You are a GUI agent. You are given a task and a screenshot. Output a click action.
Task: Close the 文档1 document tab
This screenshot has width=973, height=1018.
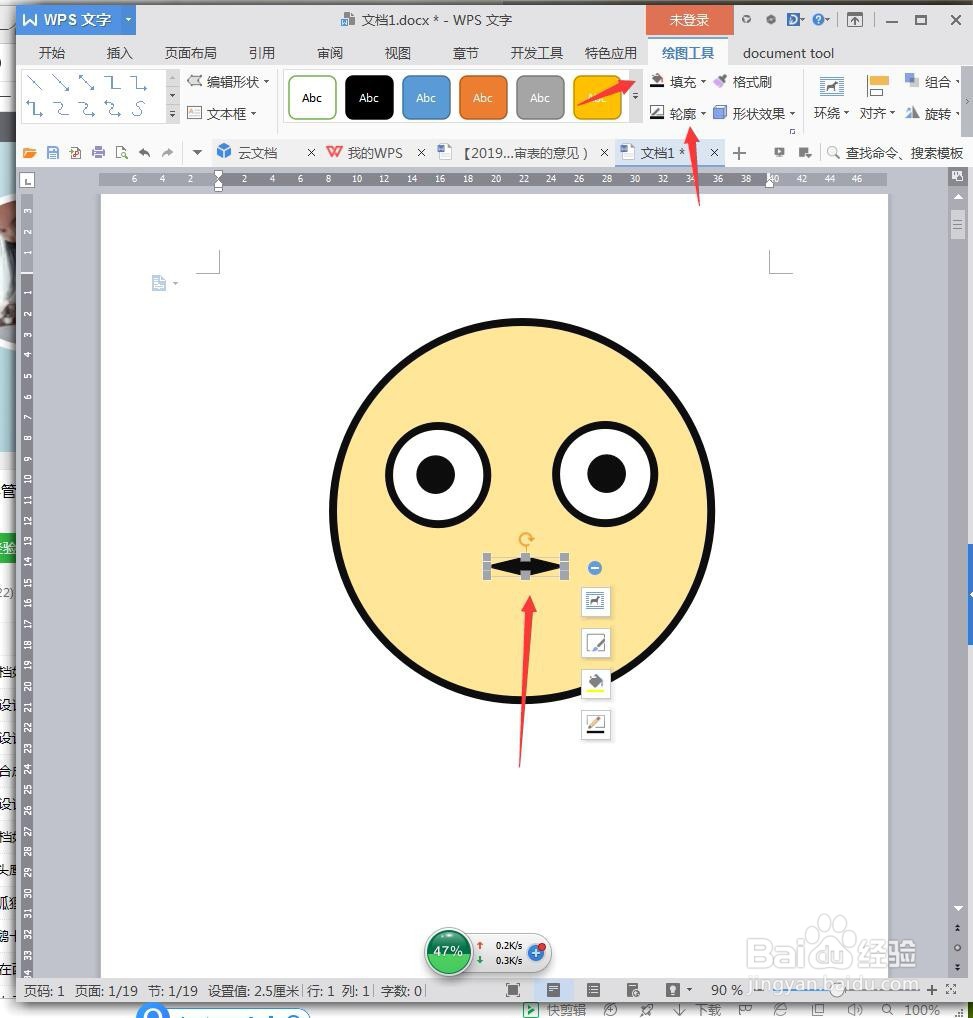pos(714,153)
